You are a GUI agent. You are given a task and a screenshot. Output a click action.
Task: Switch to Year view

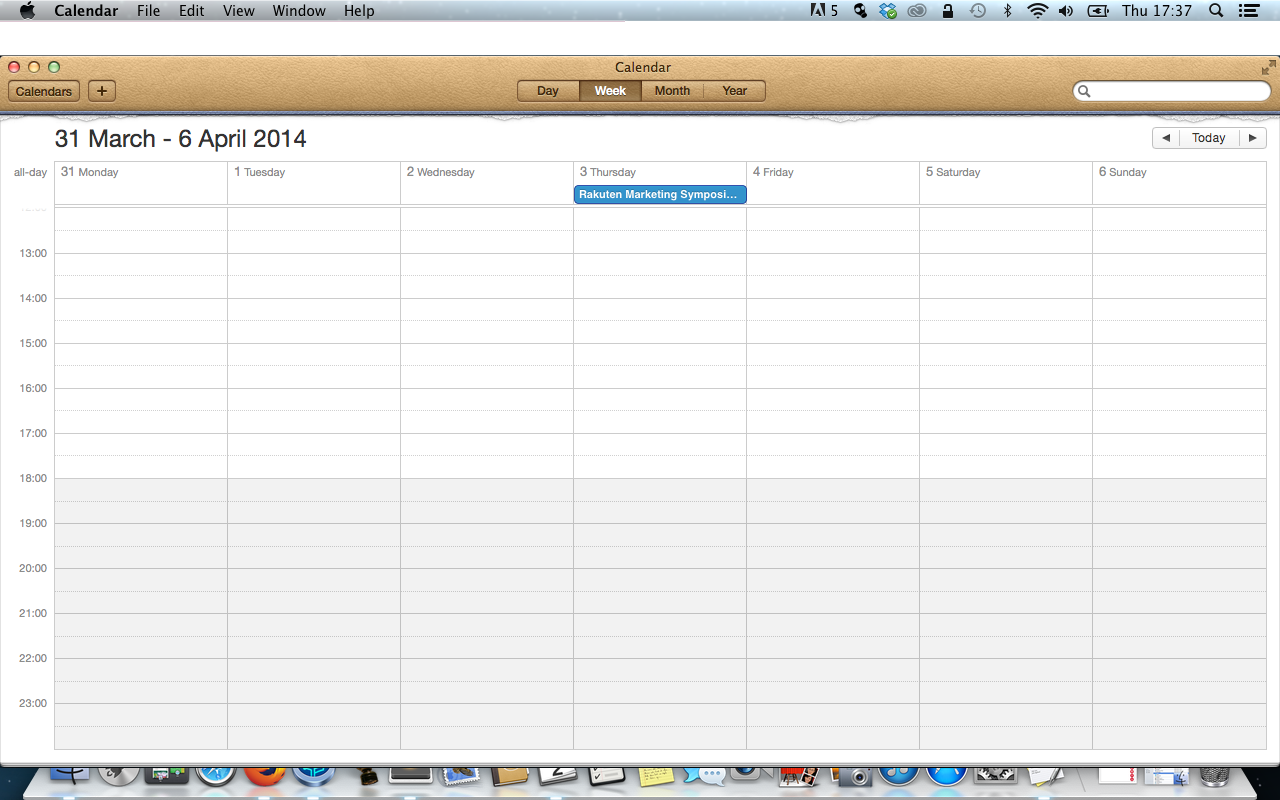point(734,91)
